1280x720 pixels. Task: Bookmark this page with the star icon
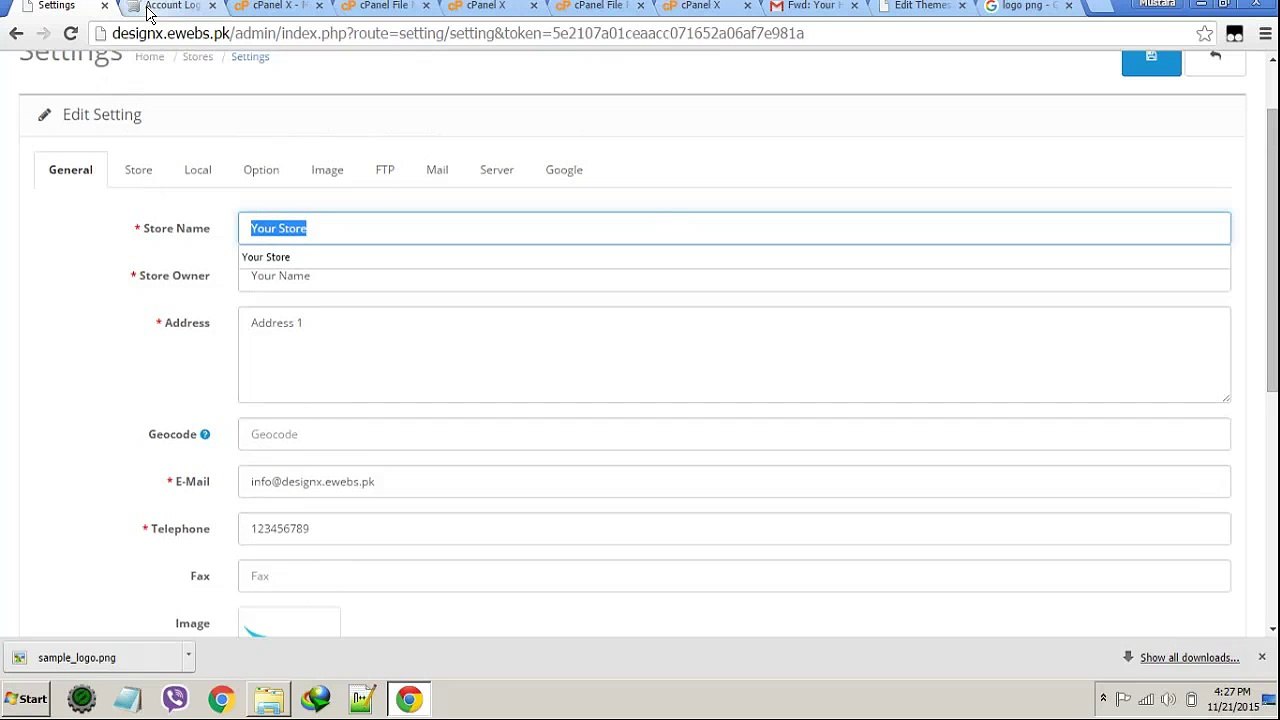coord(1205,33)
